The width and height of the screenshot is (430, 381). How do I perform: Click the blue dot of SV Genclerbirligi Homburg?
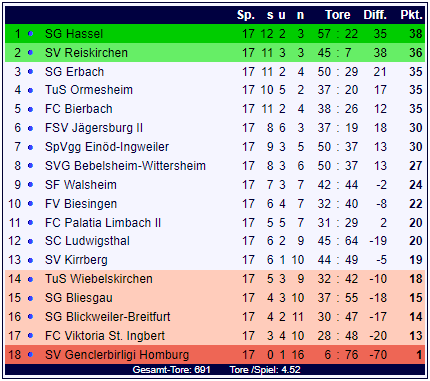[30, 355]
